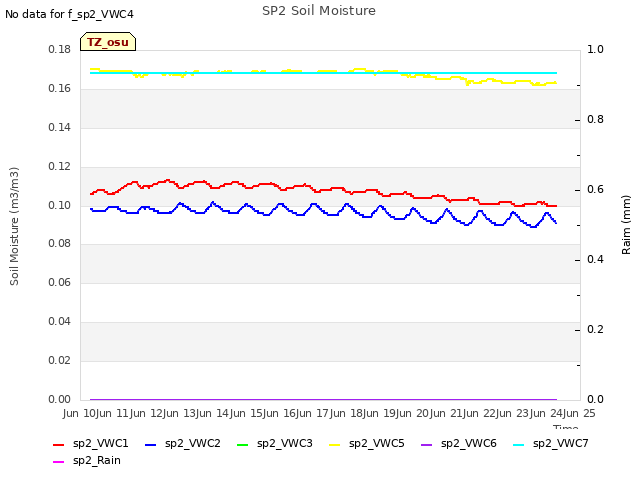640x480 pixels.
Task: Click the purple line at zero
Action: (322, 399)
